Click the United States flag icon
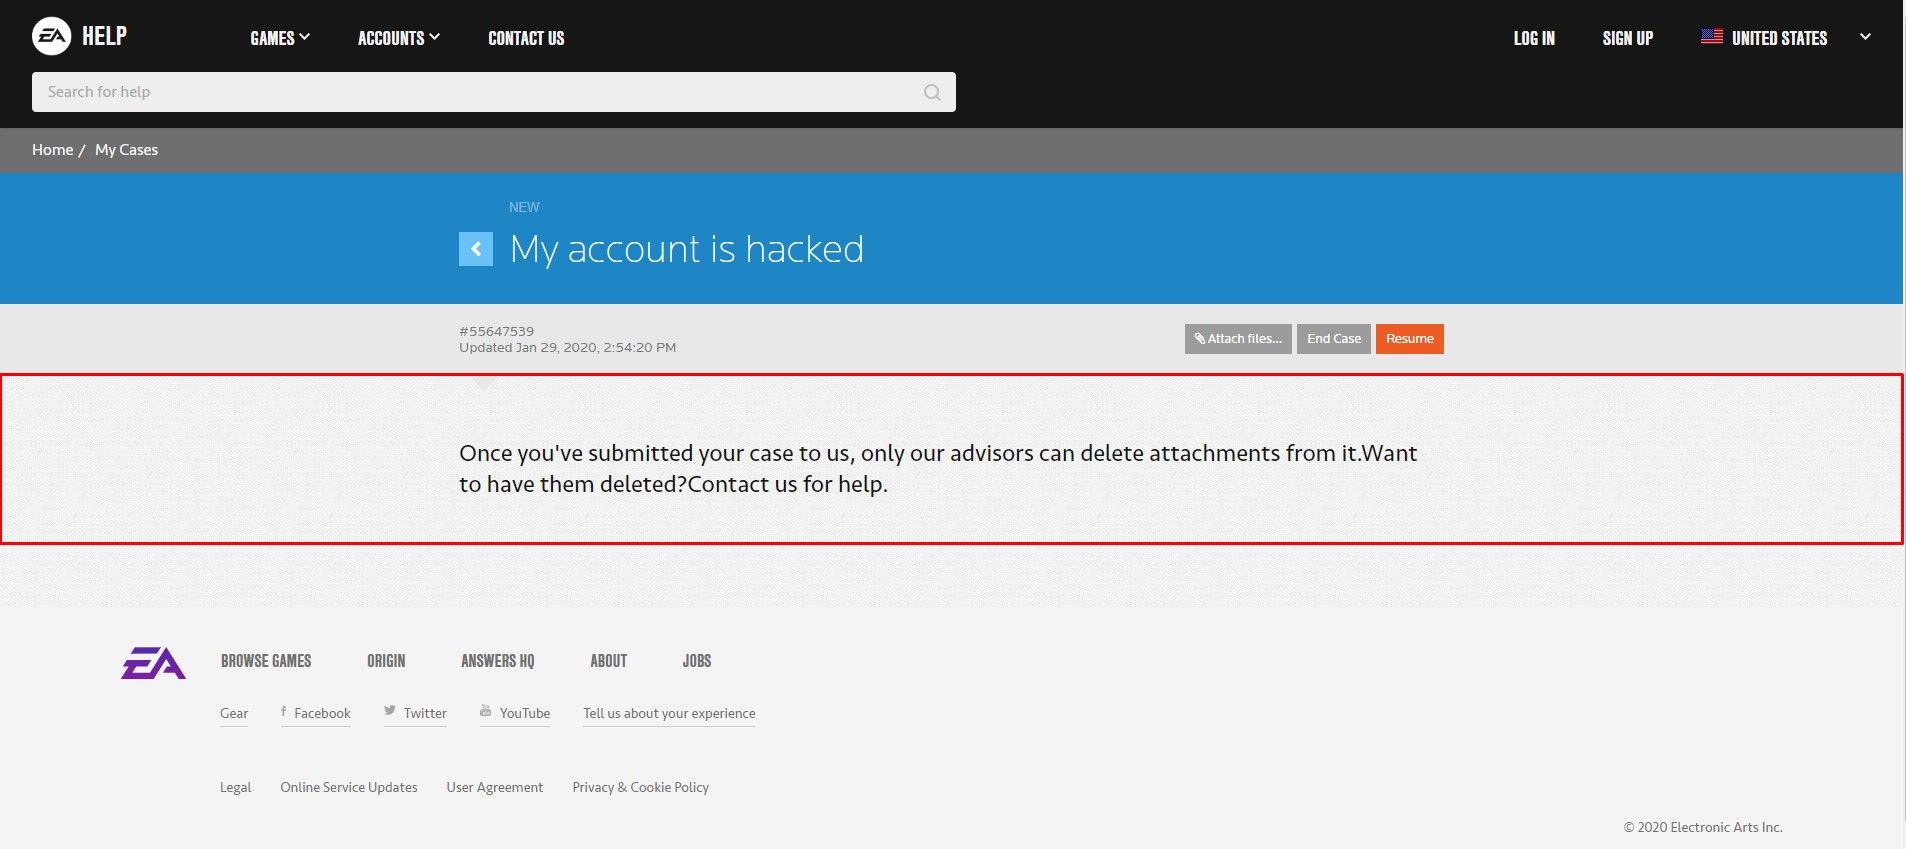This screenshot has height=849, width=1906. (1712, 37)
